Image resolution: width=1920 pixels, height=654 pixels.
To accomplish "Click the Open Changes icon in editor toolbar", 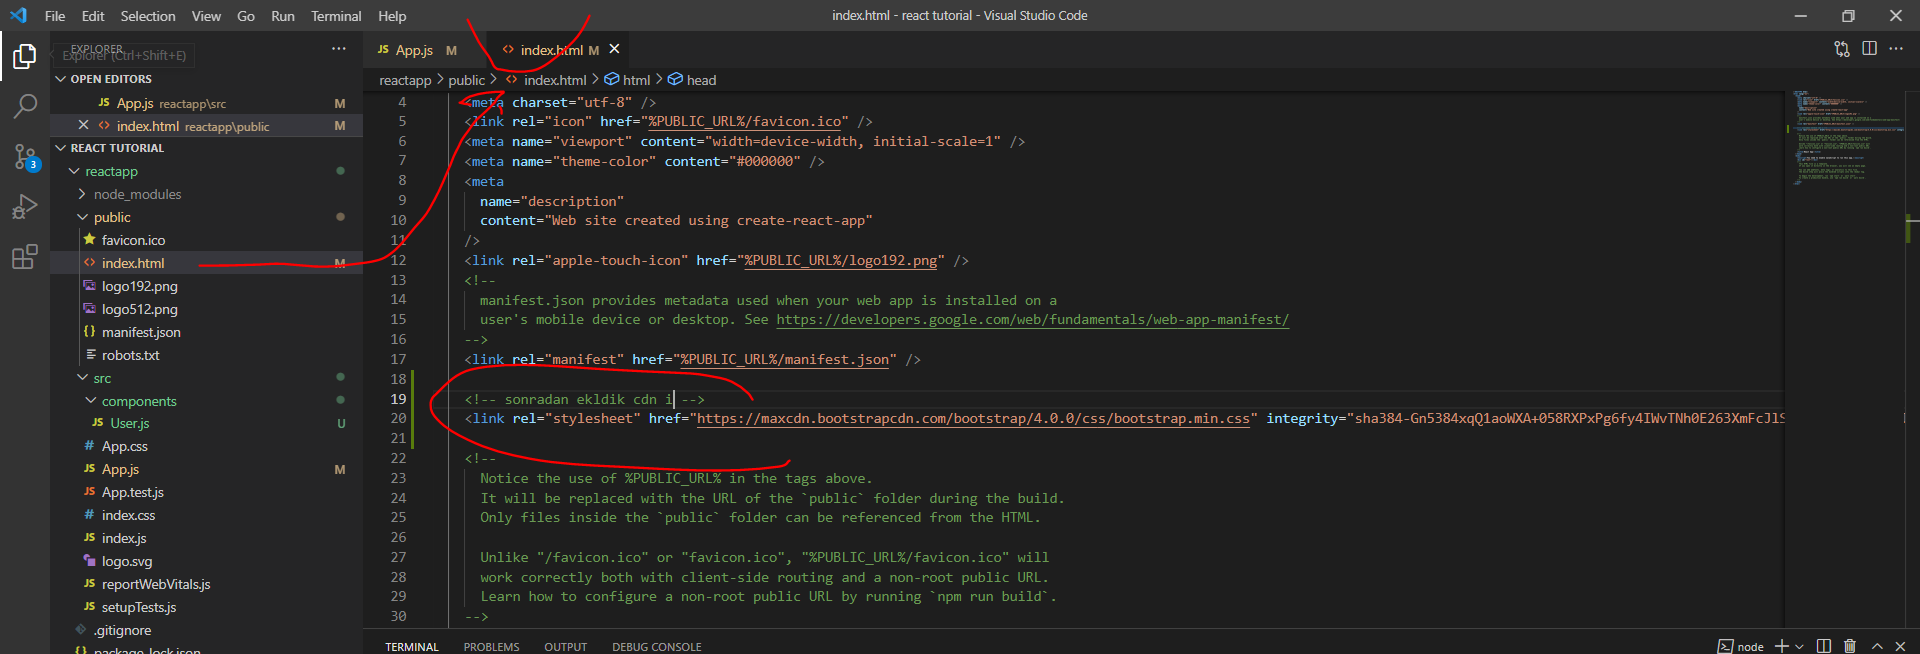I will [x=1841, y=49].
